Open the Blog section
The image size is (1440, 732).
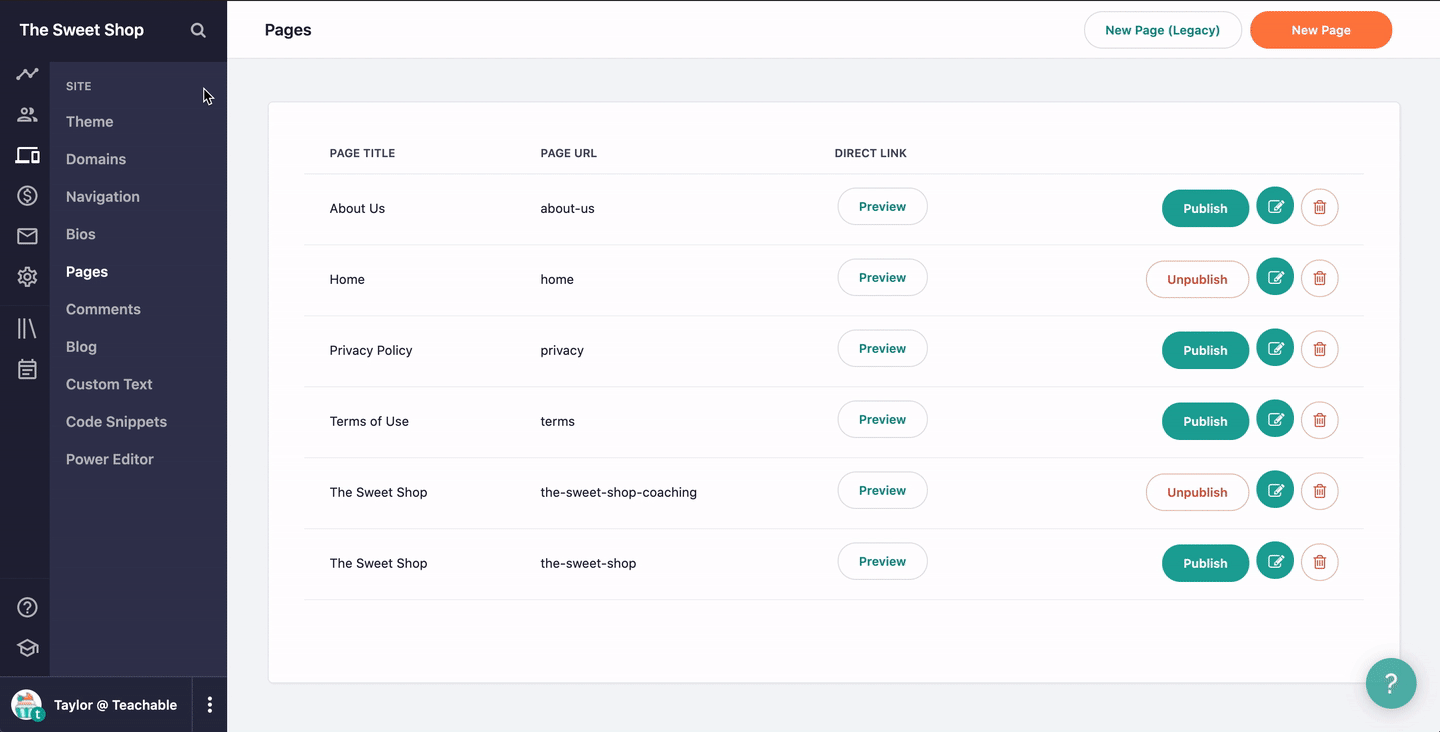[x=81, y=347]
